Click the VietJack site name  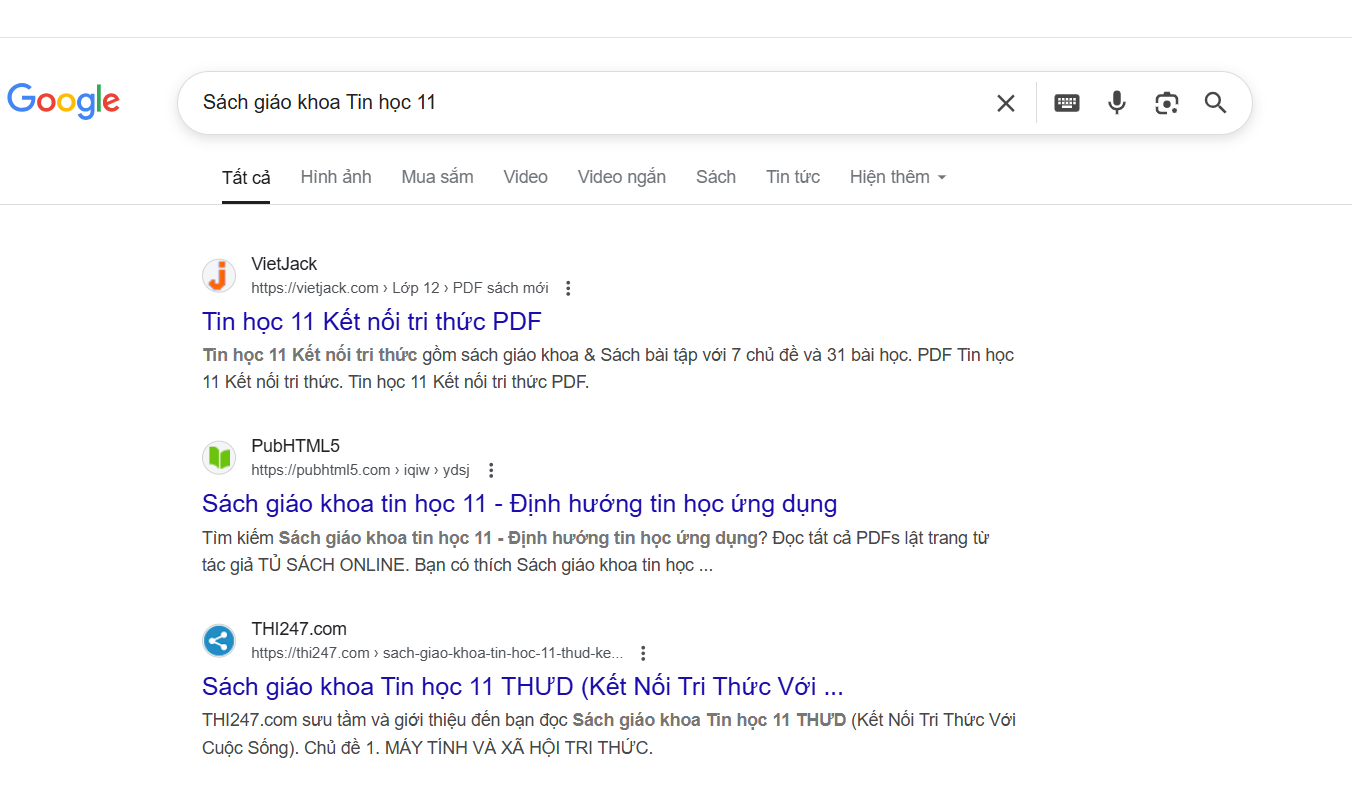[x=284, y=264]
